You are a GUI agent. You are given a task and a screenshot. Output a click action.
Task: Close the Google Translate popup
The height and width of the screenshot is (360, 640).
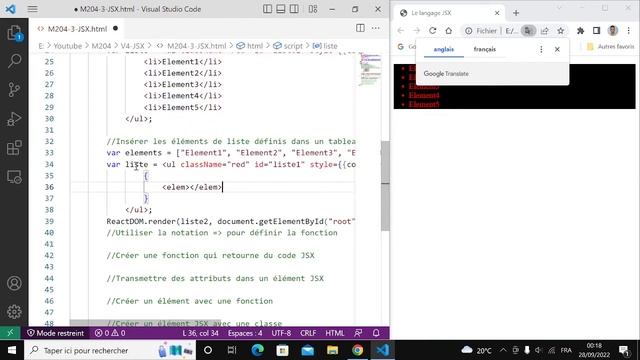(557, 49)
